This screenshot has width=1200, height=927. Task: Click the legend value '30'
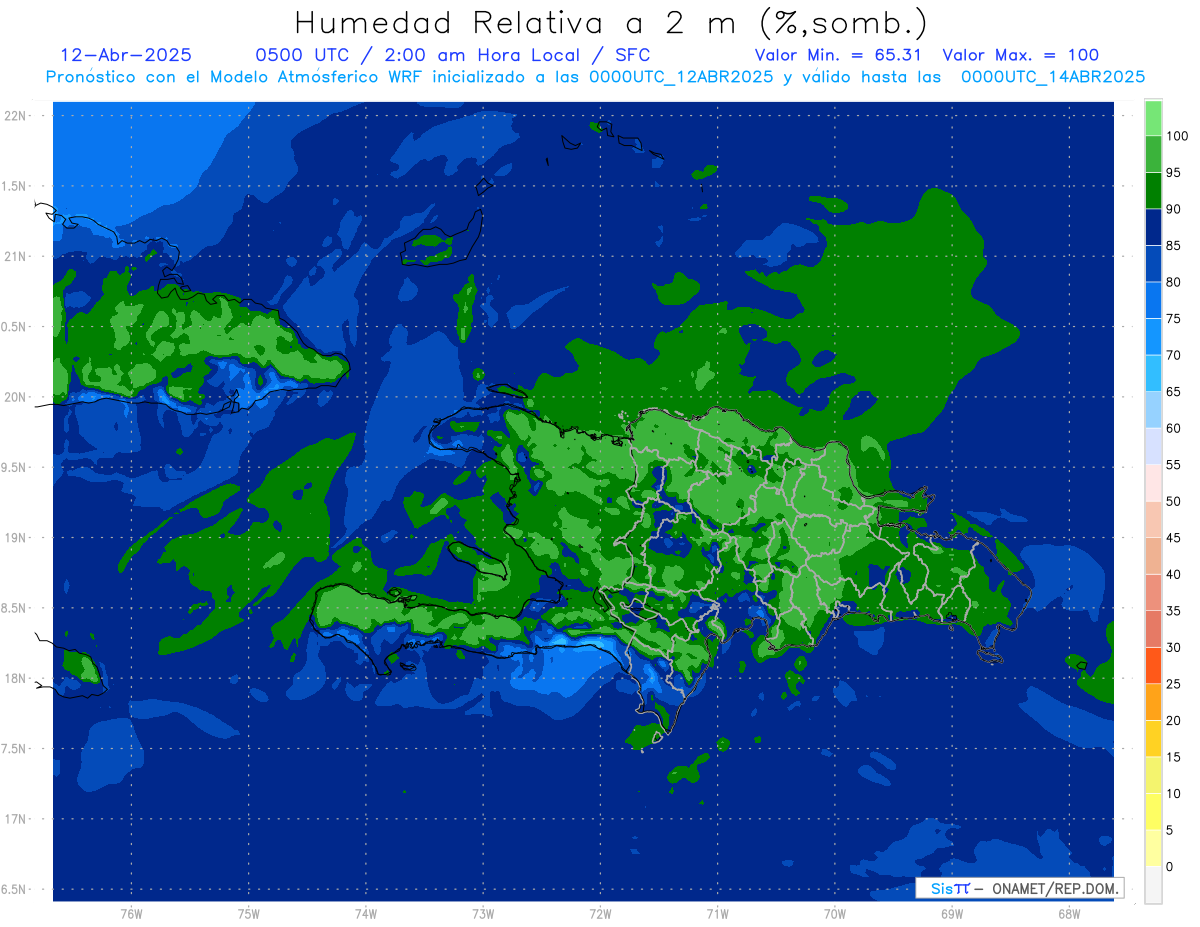pyautogui.click(x=1174, y=648)
